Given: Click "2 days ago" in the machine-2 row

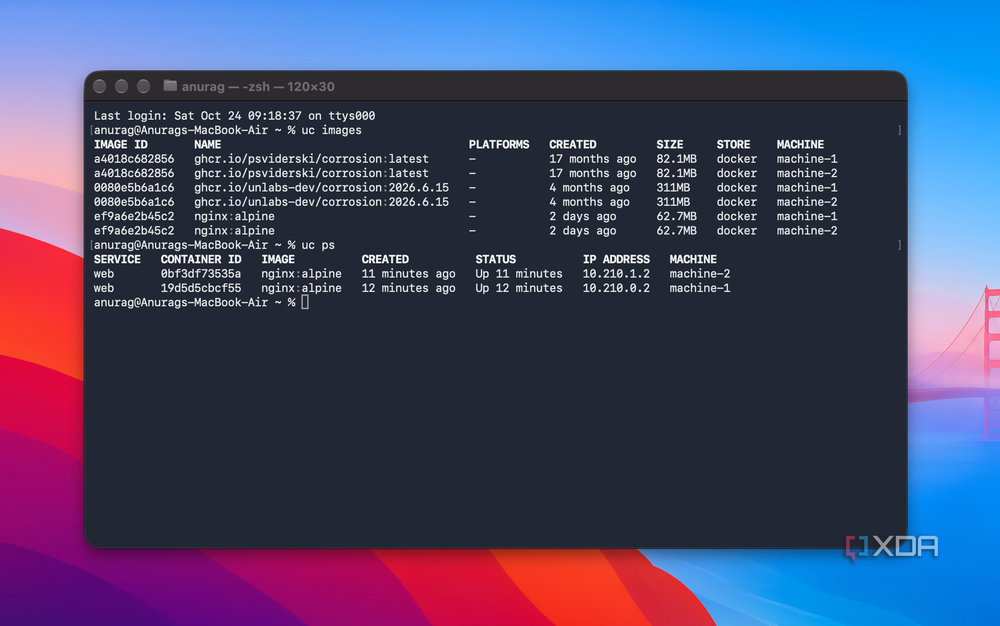Looking at the screenshot, I should [583, 231].
